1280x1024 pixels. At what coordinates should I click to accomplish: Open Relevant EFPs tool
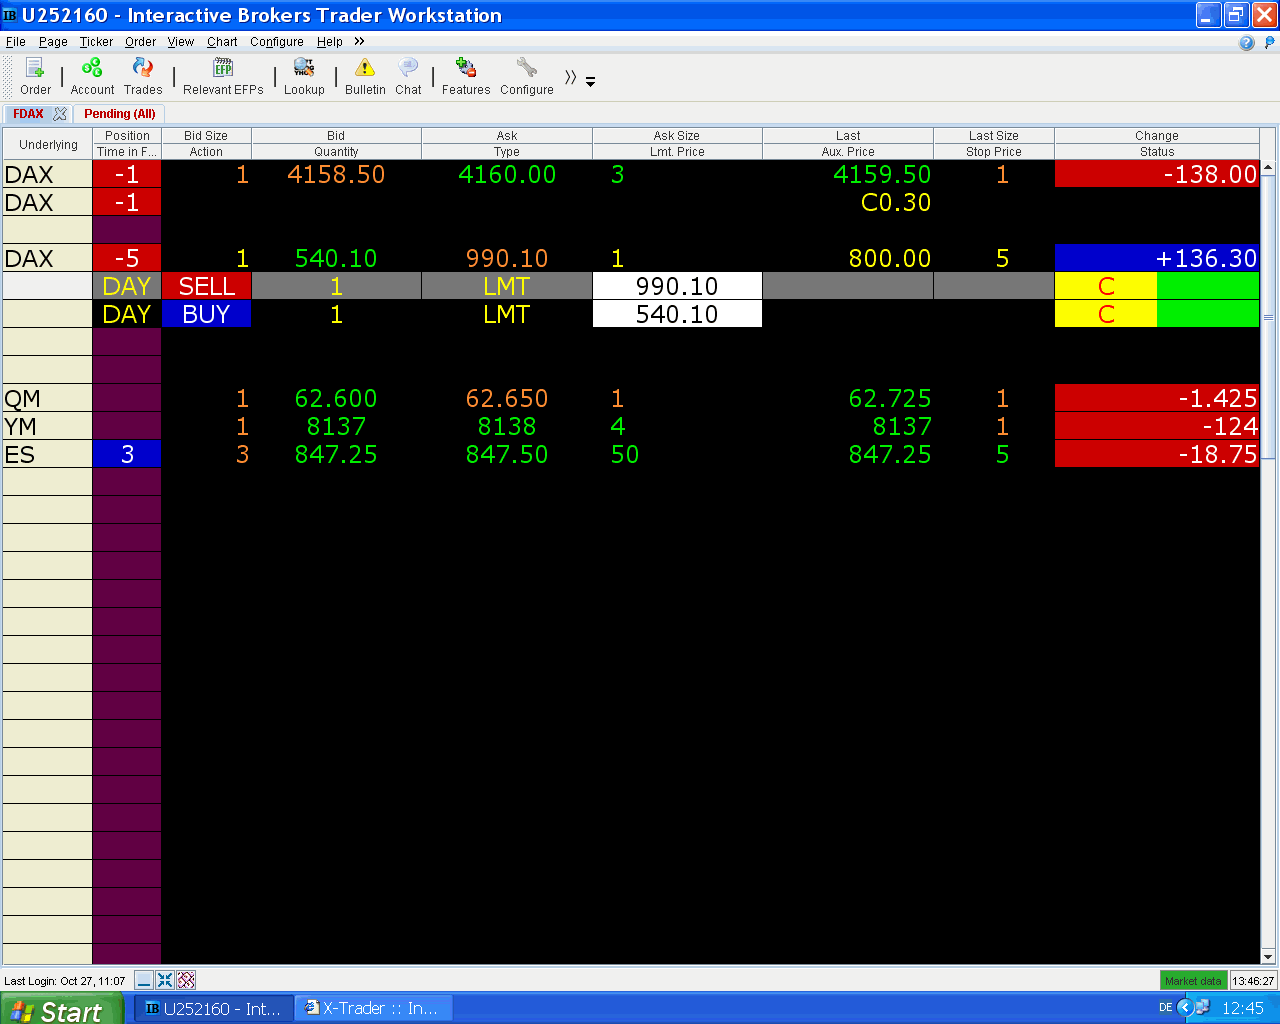tap(223, 77)
